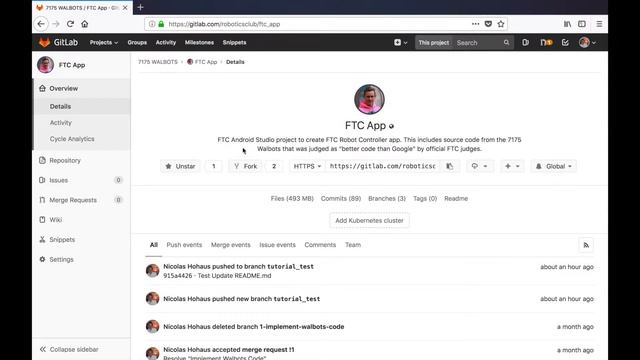Viewport: 640px width, 360px height.
Task: Go back with the browser back arrow
Action: (x=41, y=24)
